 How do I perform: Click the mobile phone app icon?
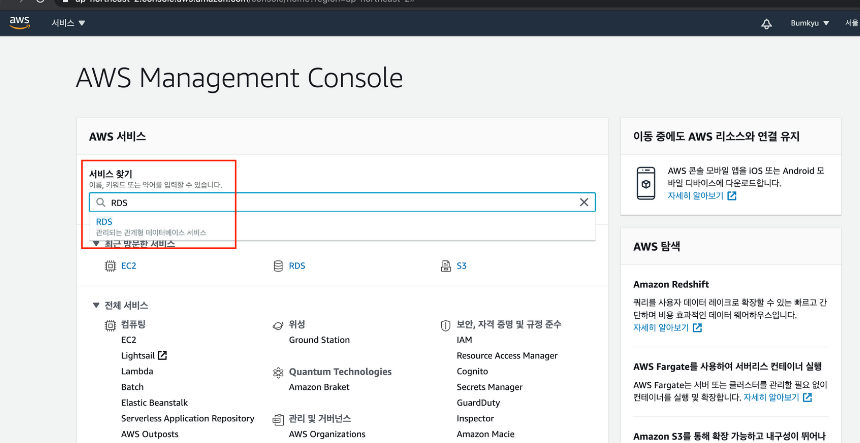[646, 183]
